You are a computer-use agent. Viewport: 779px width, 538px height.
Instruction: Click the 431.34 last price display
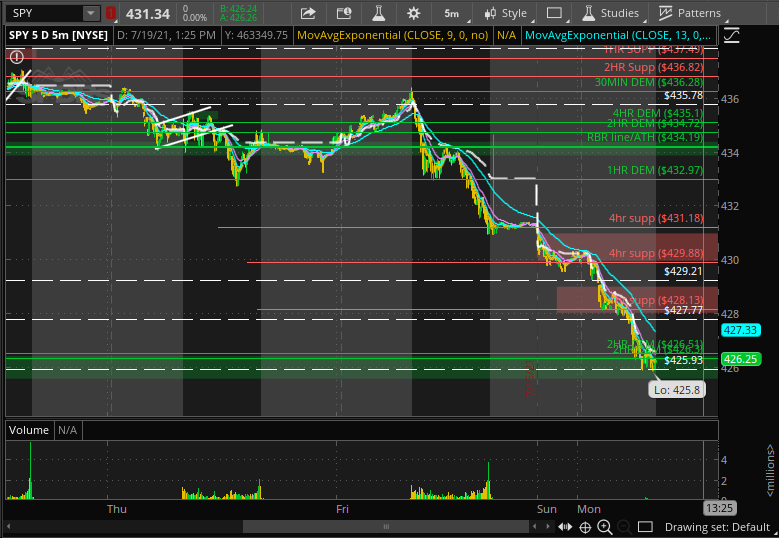point(148,14)
